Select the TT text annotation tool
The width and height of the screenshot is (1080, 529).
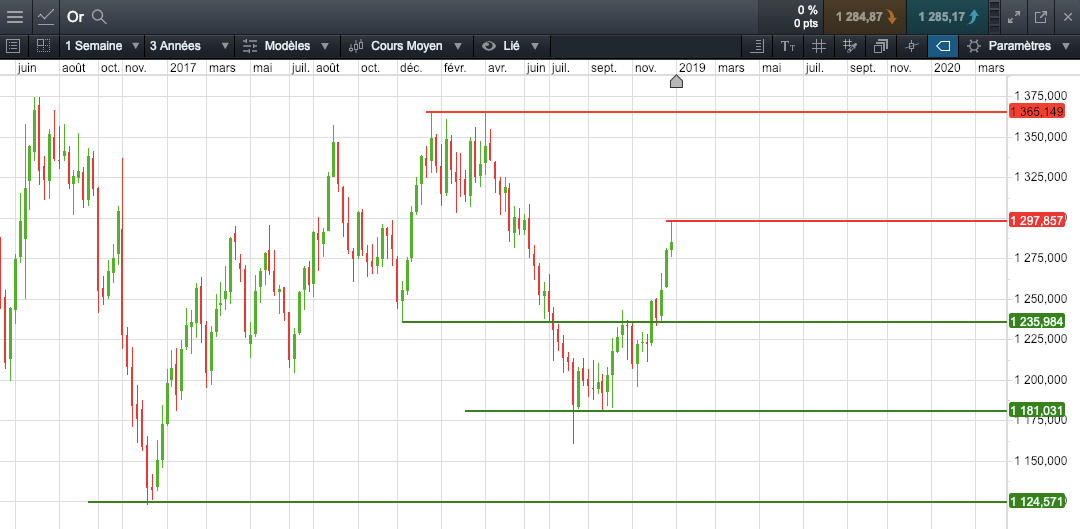(788, 46)
